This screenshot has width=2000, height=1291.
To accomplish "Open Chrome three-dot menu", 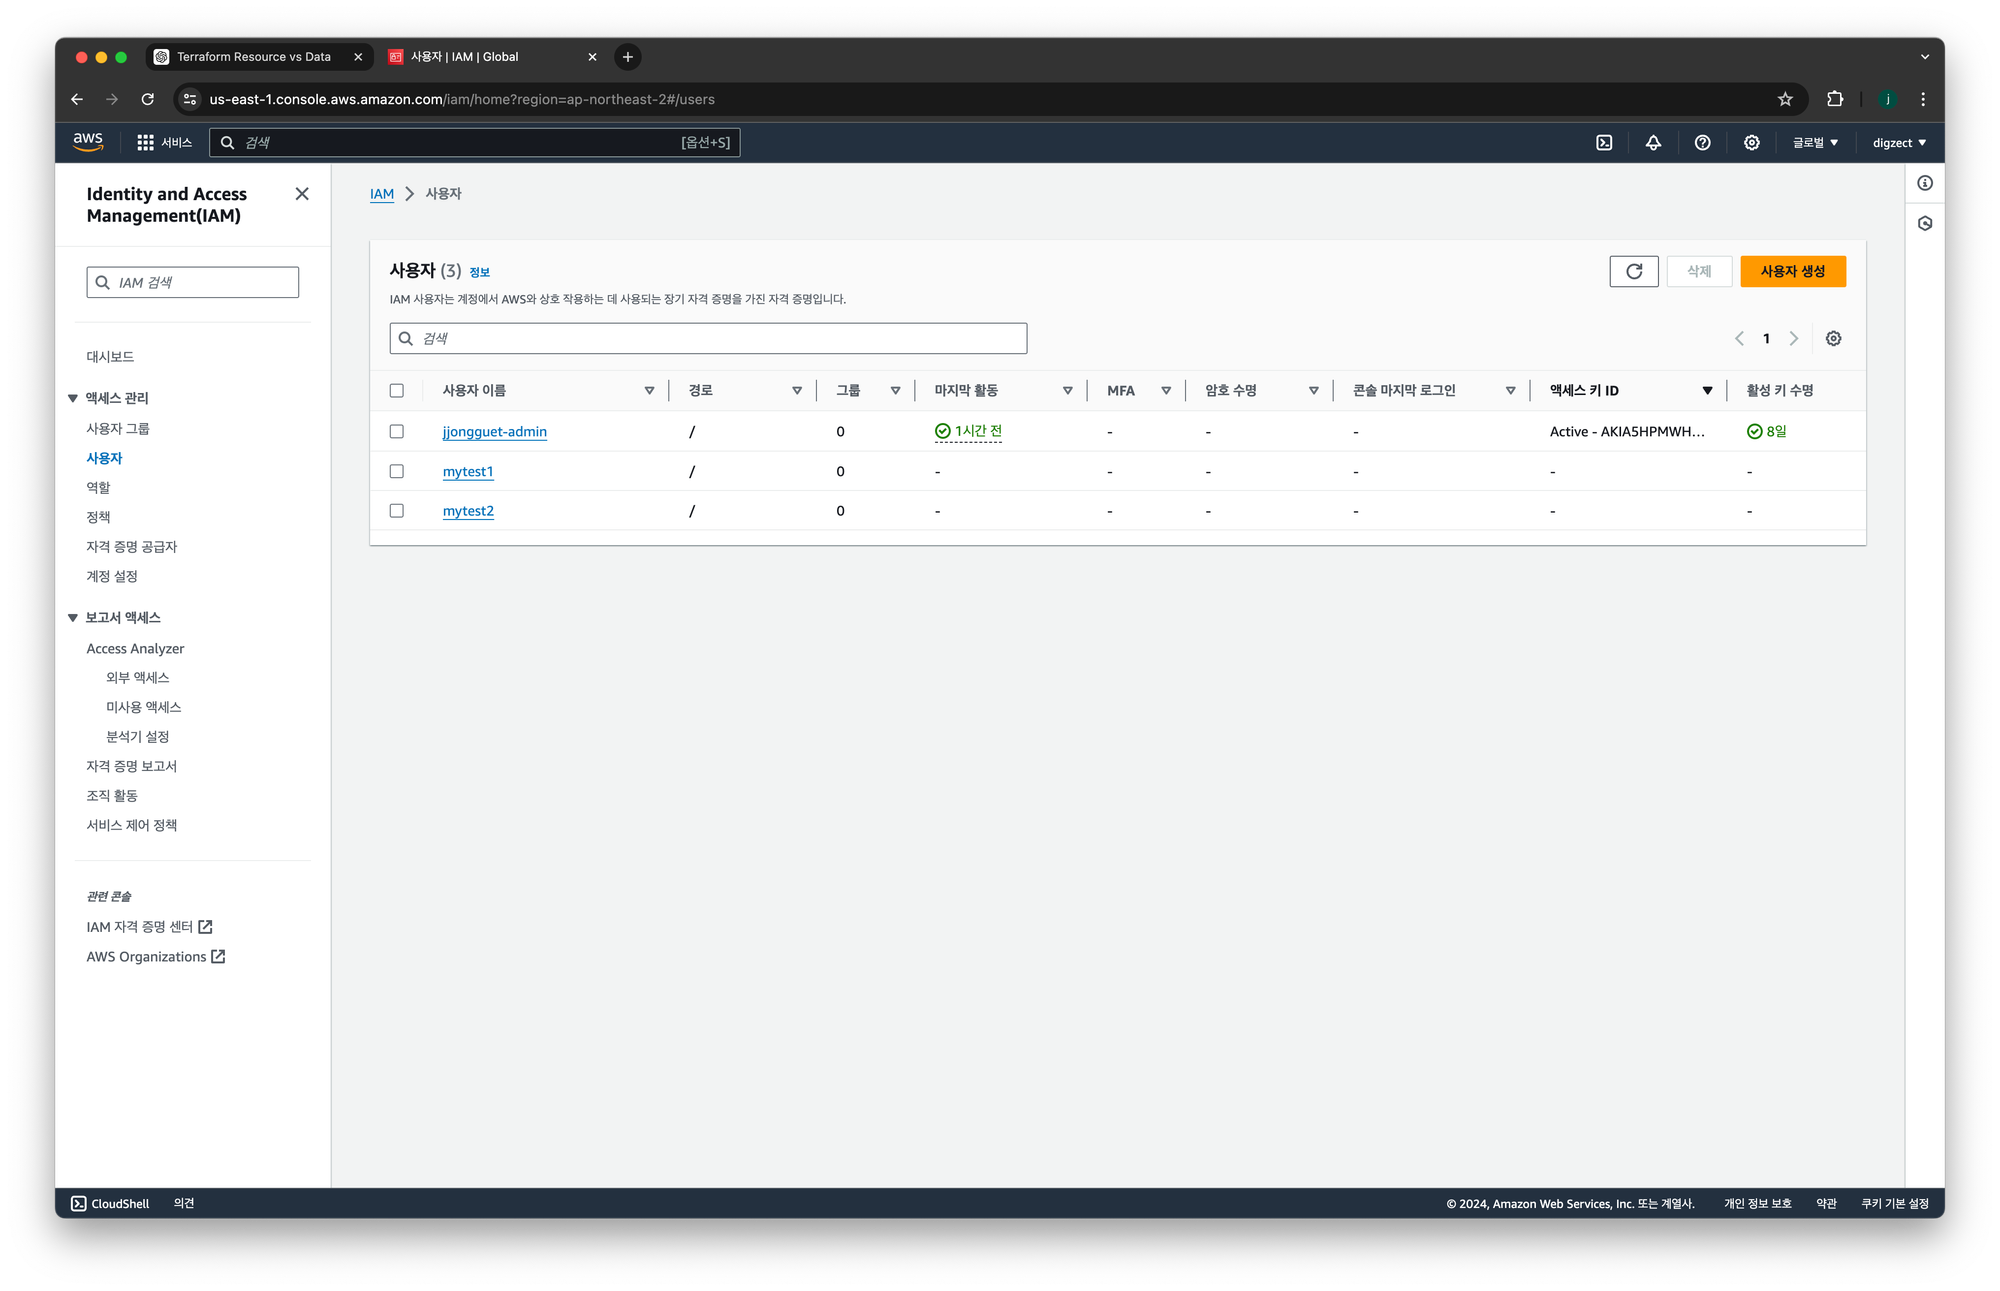I will pos(1923,99).
